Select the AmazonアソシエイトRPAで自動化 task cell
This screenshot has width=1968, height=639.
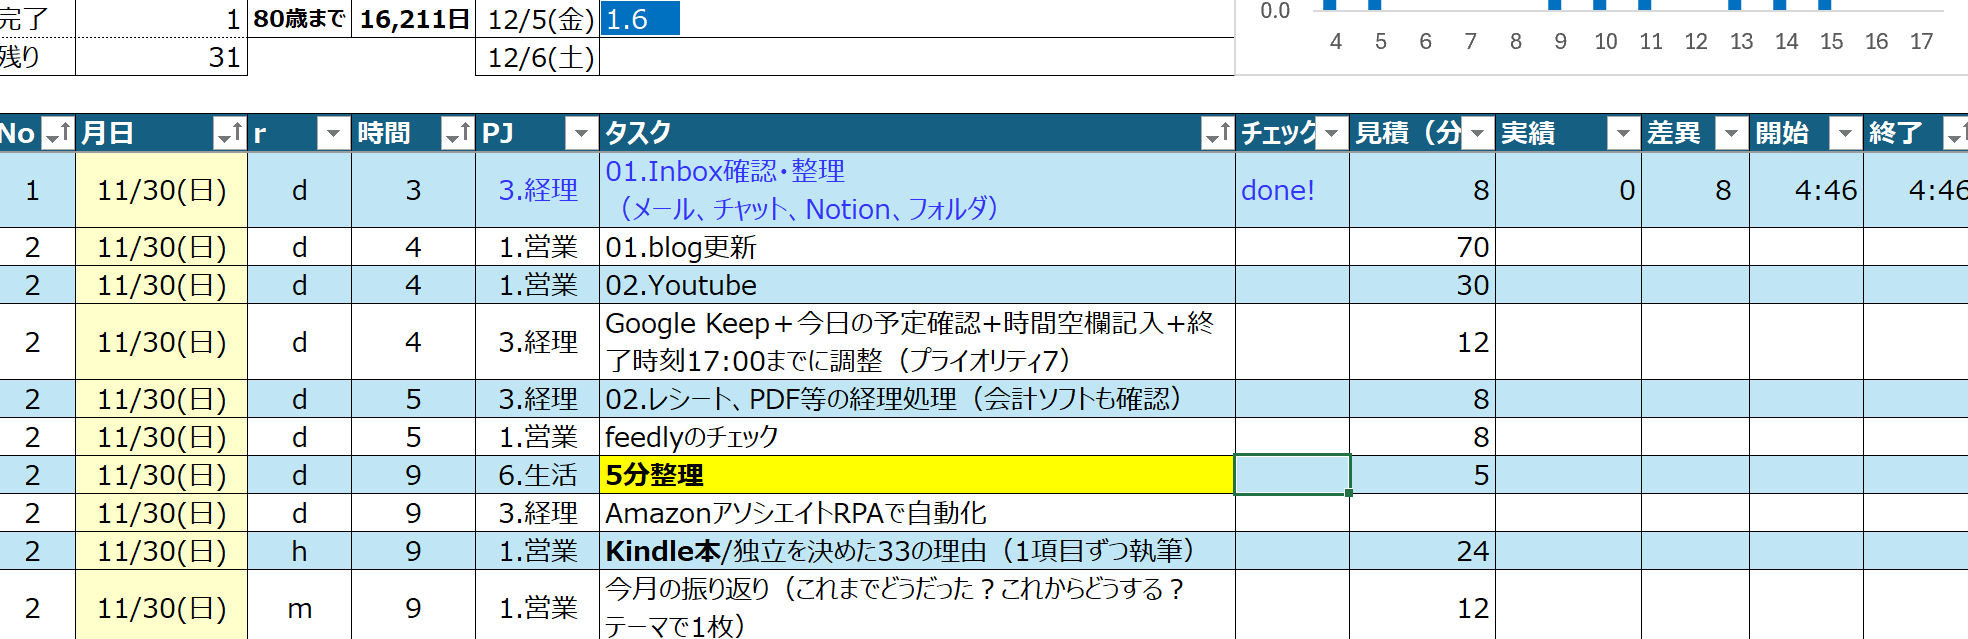(916, 513)
